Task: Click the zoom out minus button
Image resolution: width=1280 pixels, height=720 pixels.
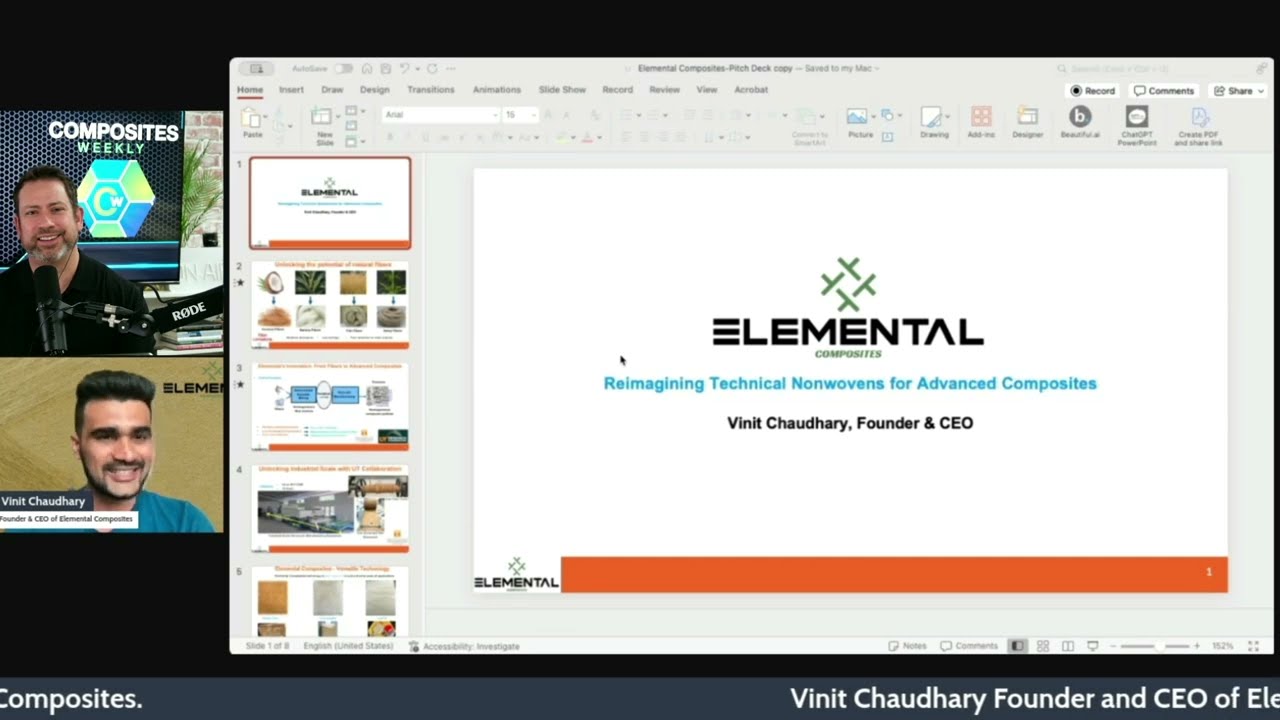Action: click(x=1114, y=646)
